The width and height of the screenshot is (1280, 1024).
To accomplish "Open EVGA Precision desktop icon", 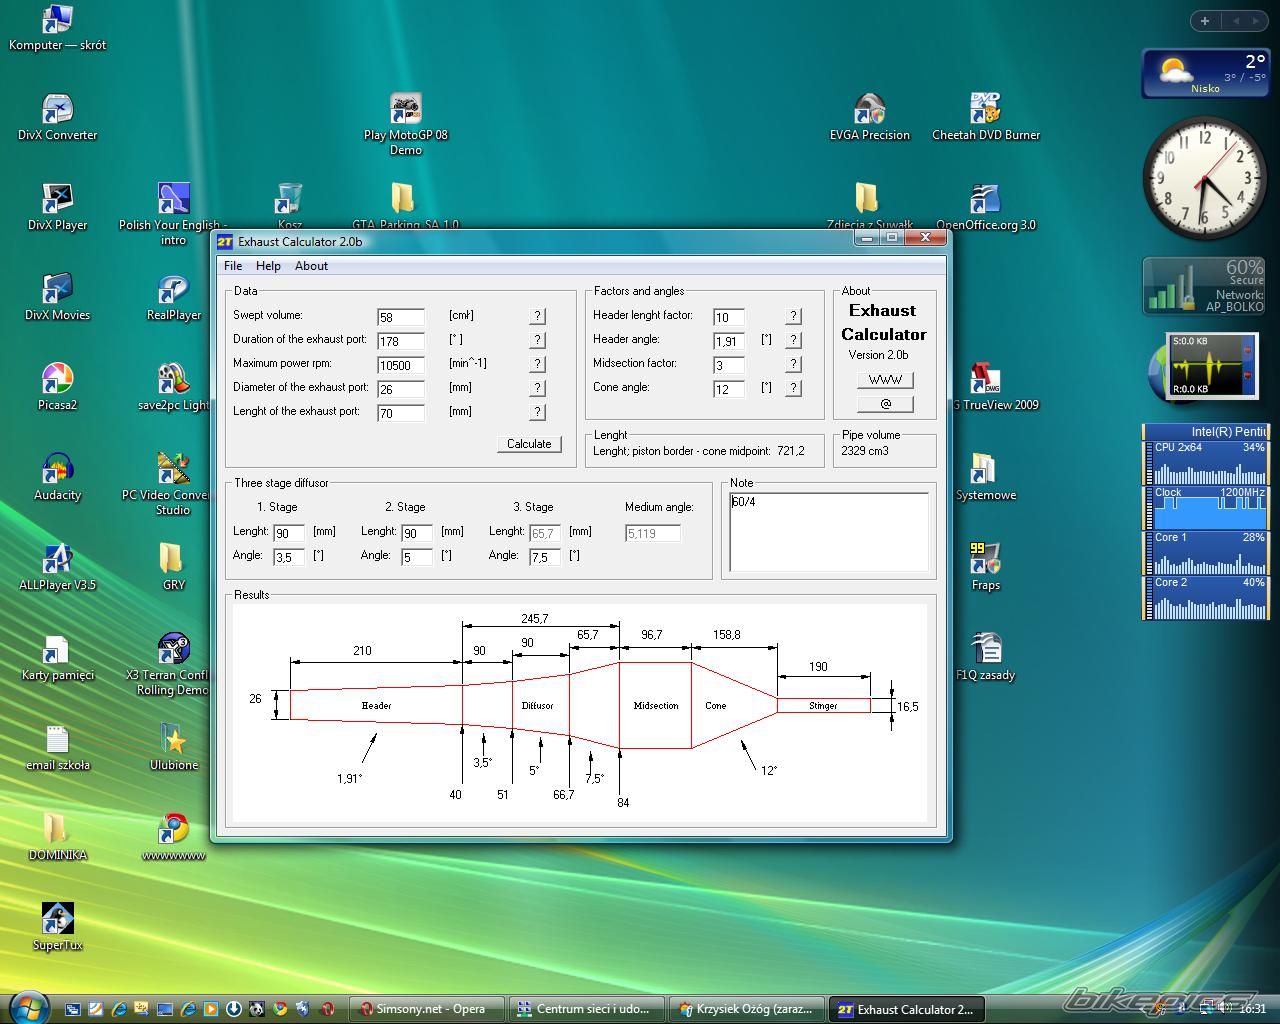I will coord(869,118).
